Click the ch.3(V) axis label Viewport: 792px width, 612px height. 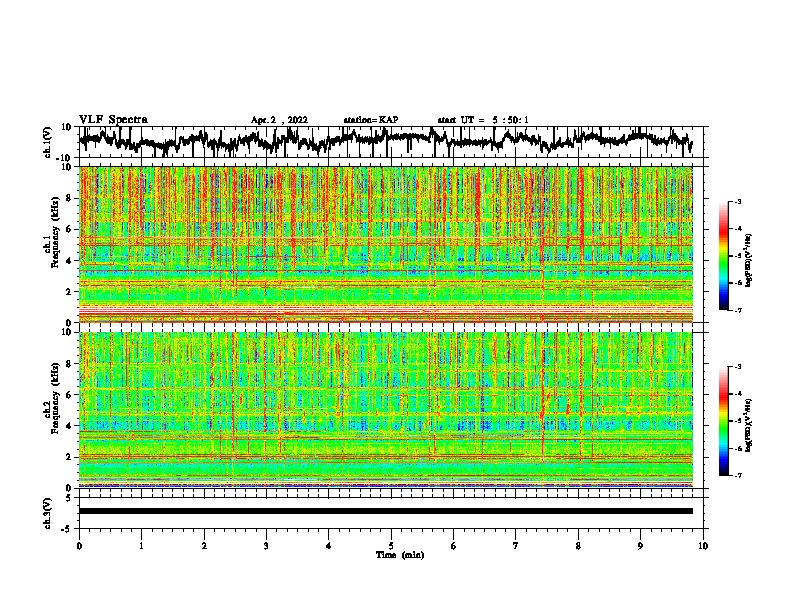pos(47,513)
